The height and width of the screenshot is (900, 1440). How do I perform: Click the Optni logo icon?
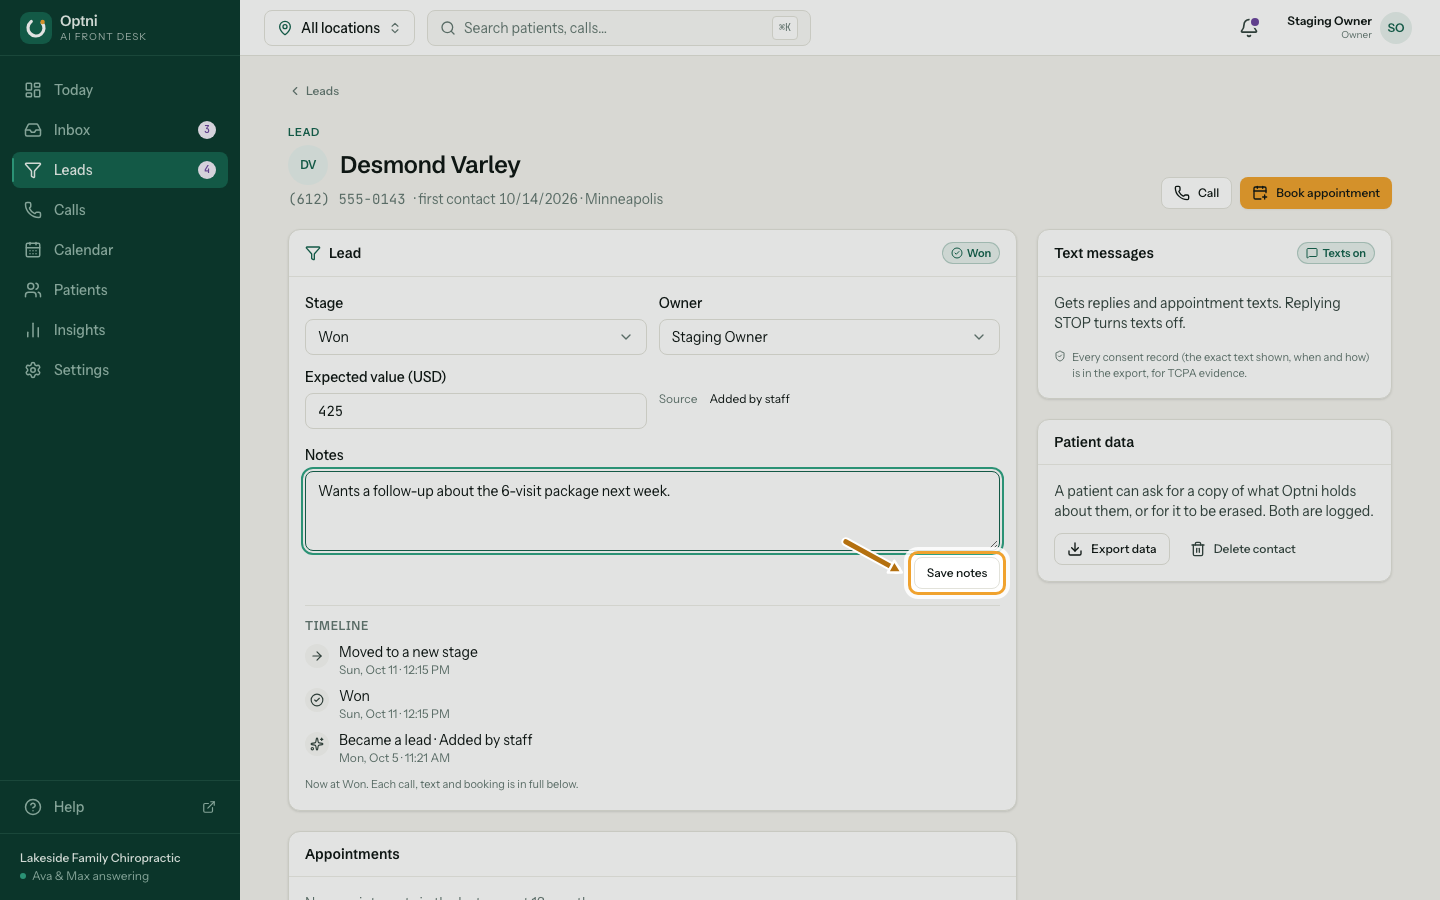point(36,28)
